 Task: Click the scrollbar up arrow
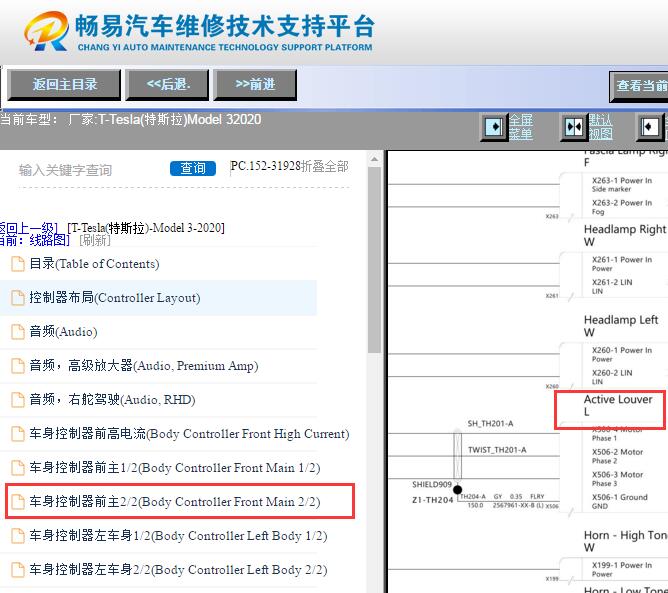pos(374,159)
